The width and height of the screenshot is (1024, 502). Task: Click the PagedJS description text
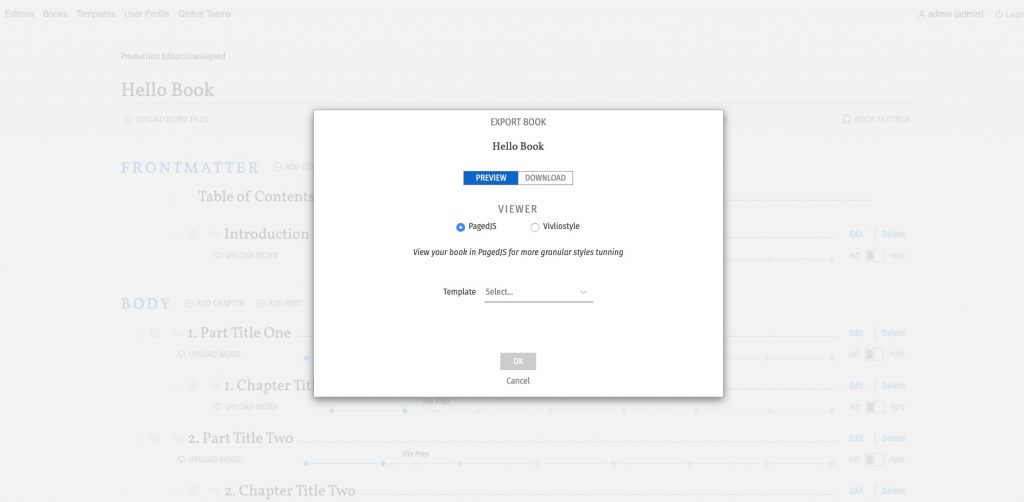click(518, 252)
